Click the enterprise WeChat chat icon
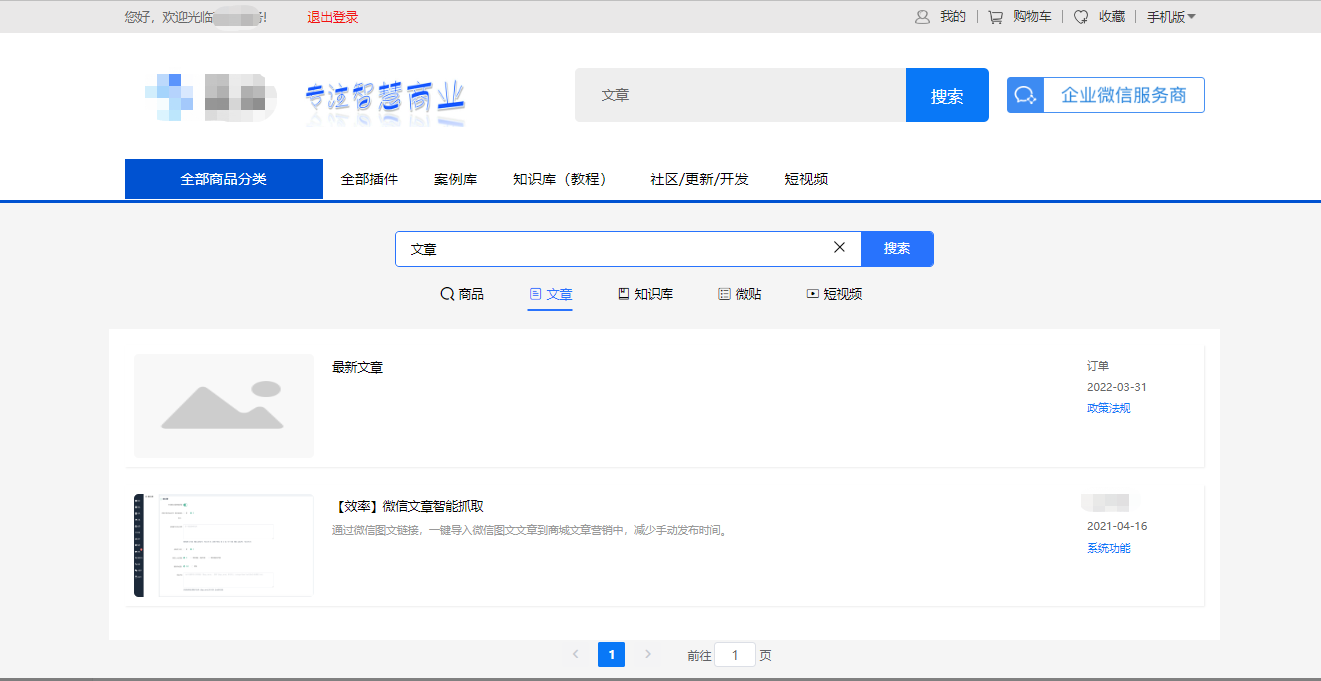Viewport: 1321px width, 681px height. point(1025,95)
